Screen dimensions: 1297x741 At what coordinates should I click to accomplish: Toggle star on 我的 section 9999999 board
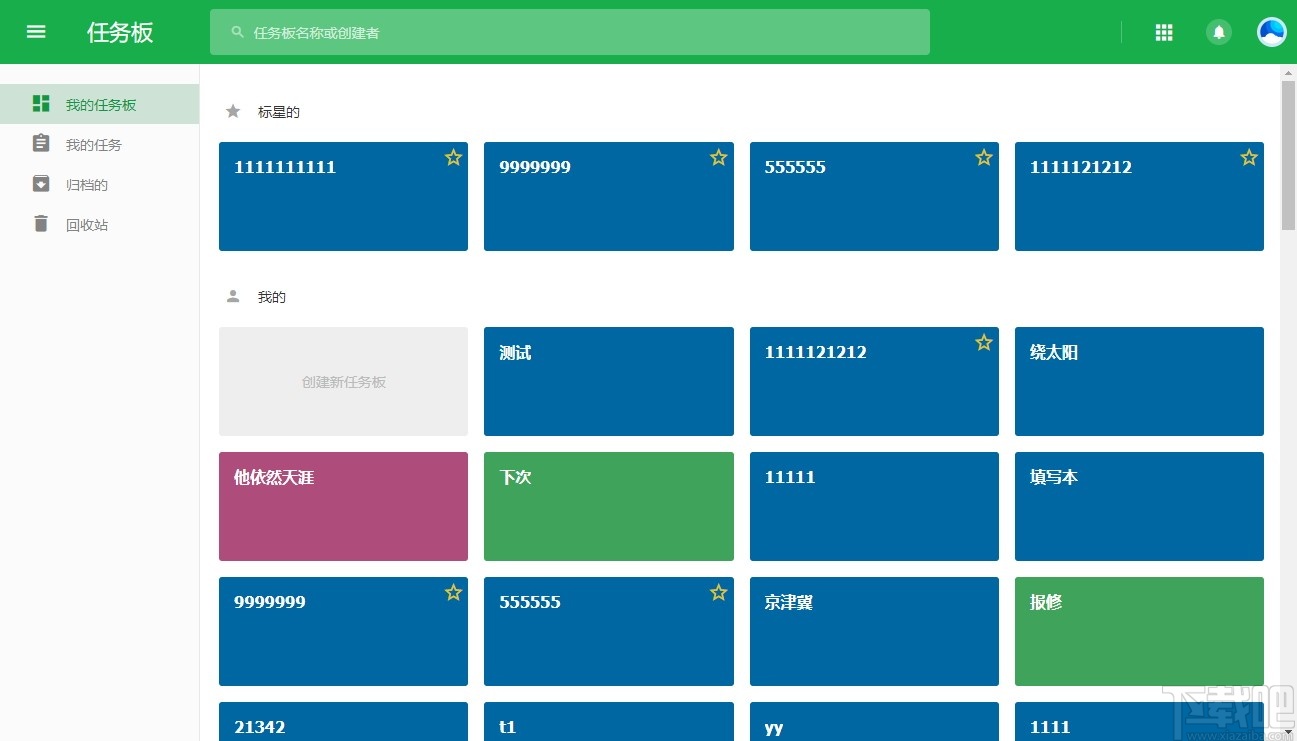[453, 593]
